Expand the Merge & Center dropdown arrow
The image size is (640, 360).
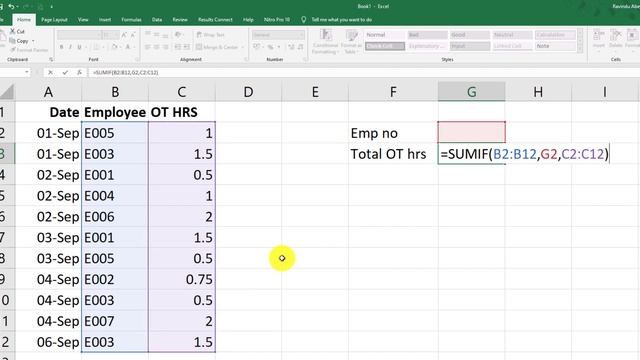click(x=242, y=47)
